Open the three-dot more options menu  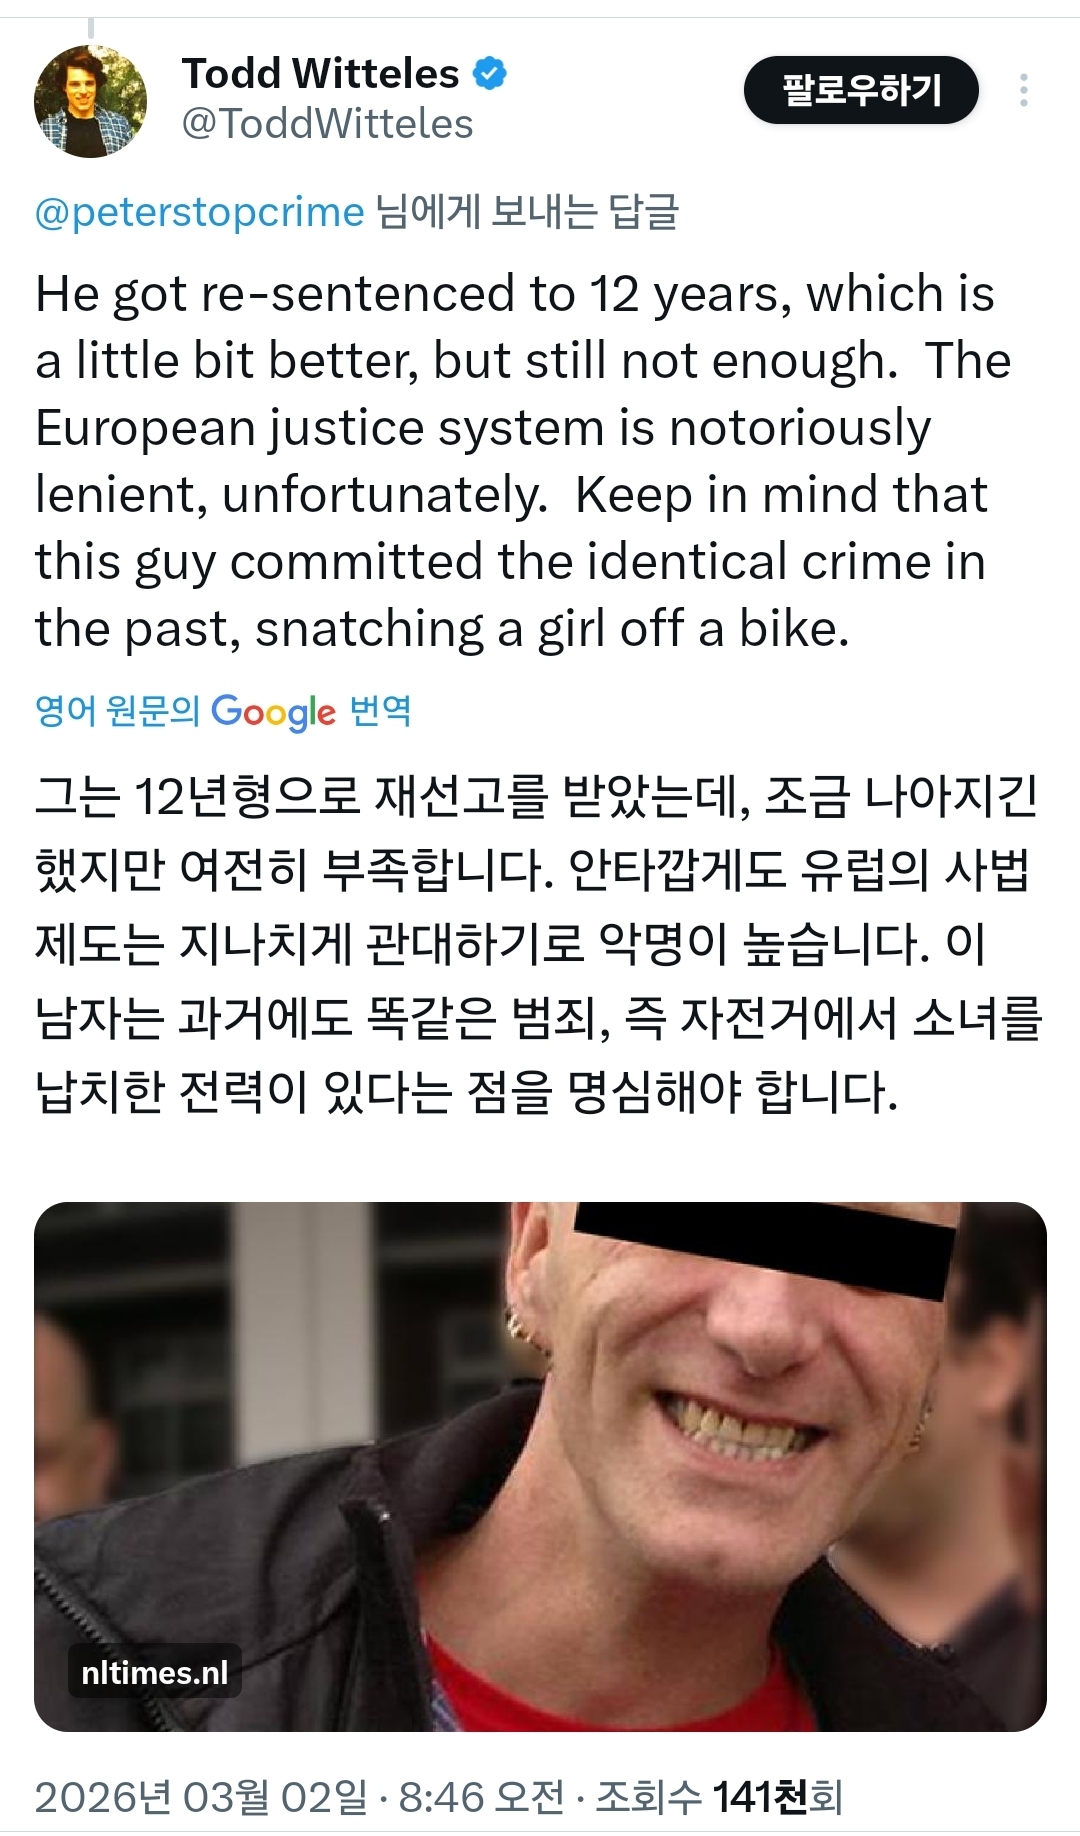[x=1023, y=90]
